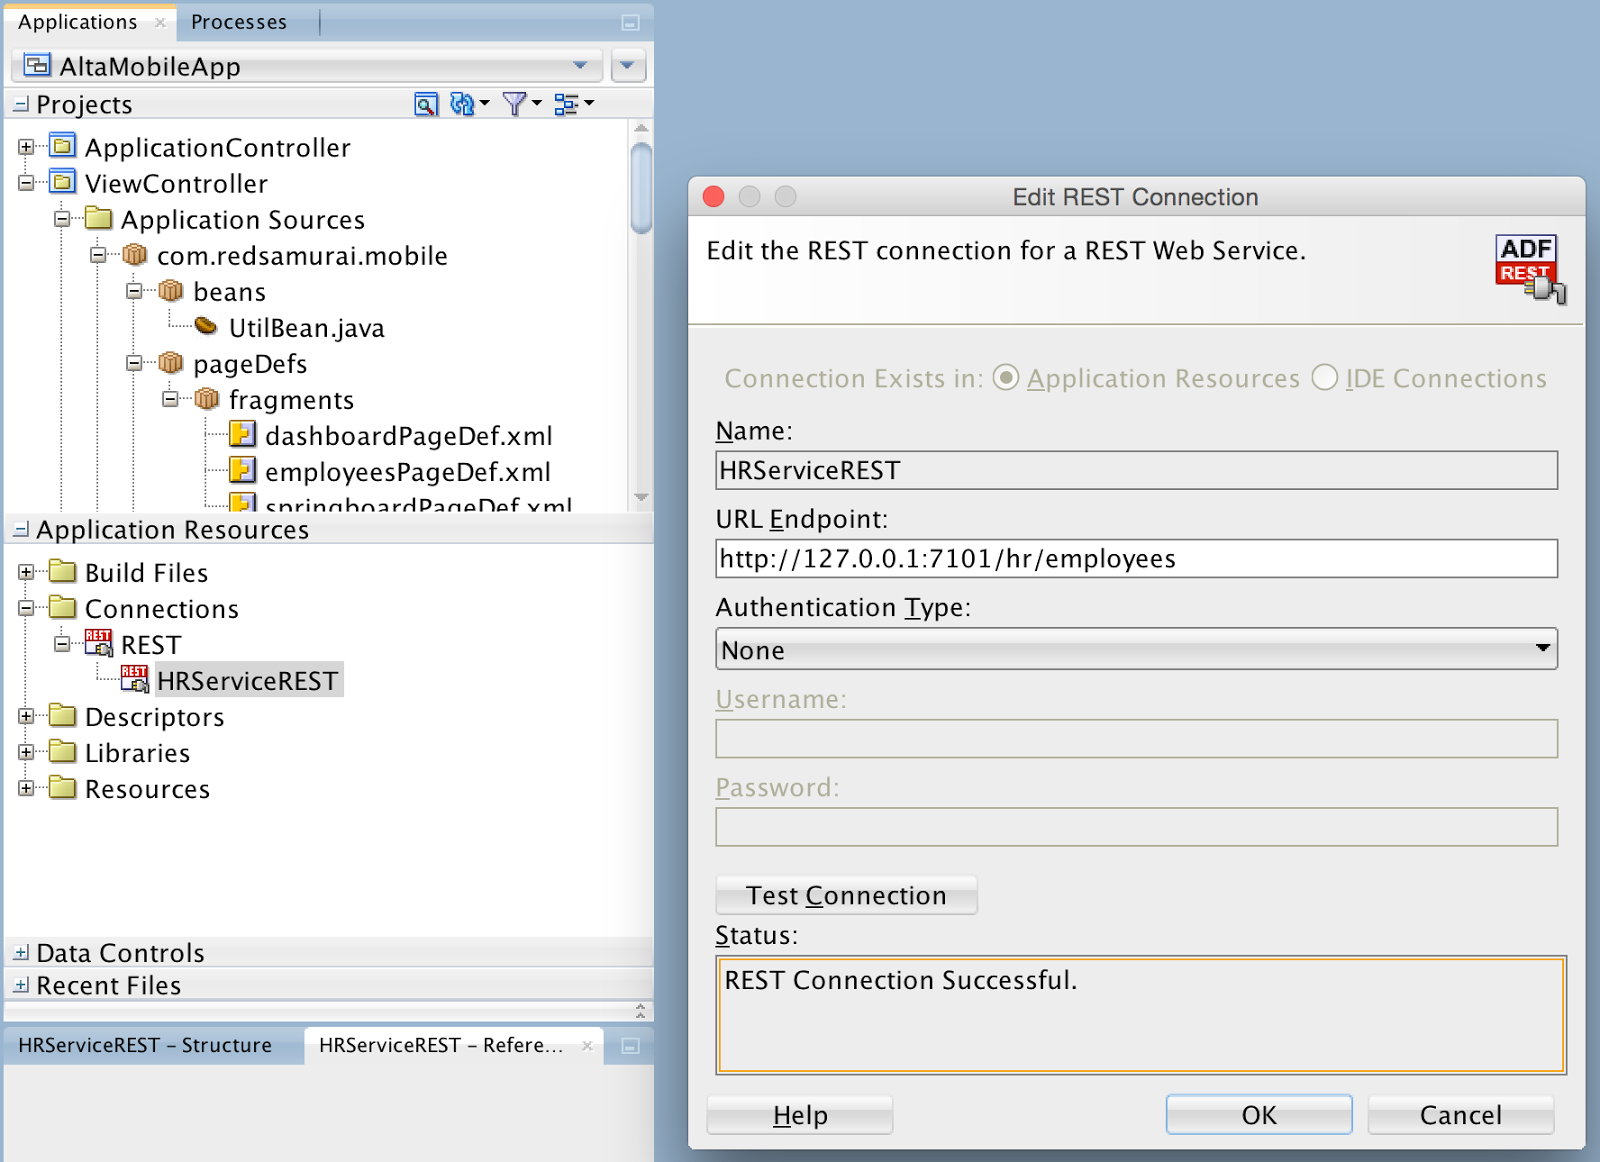Open the Authentication Type dropdown

click(1137, 649)
